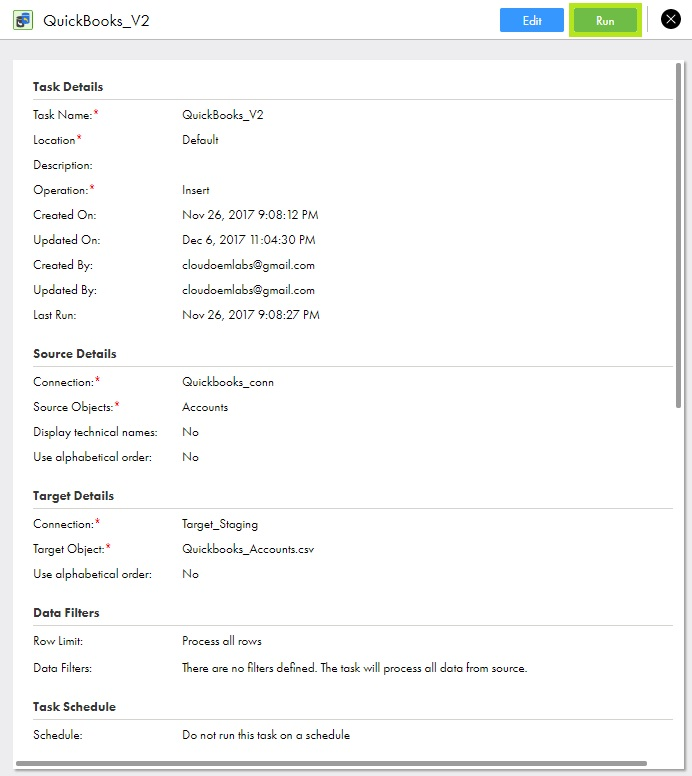Click the Source Details section heading
The height and width of the screenshot is (776, 692).
click(x=75, y=354)
